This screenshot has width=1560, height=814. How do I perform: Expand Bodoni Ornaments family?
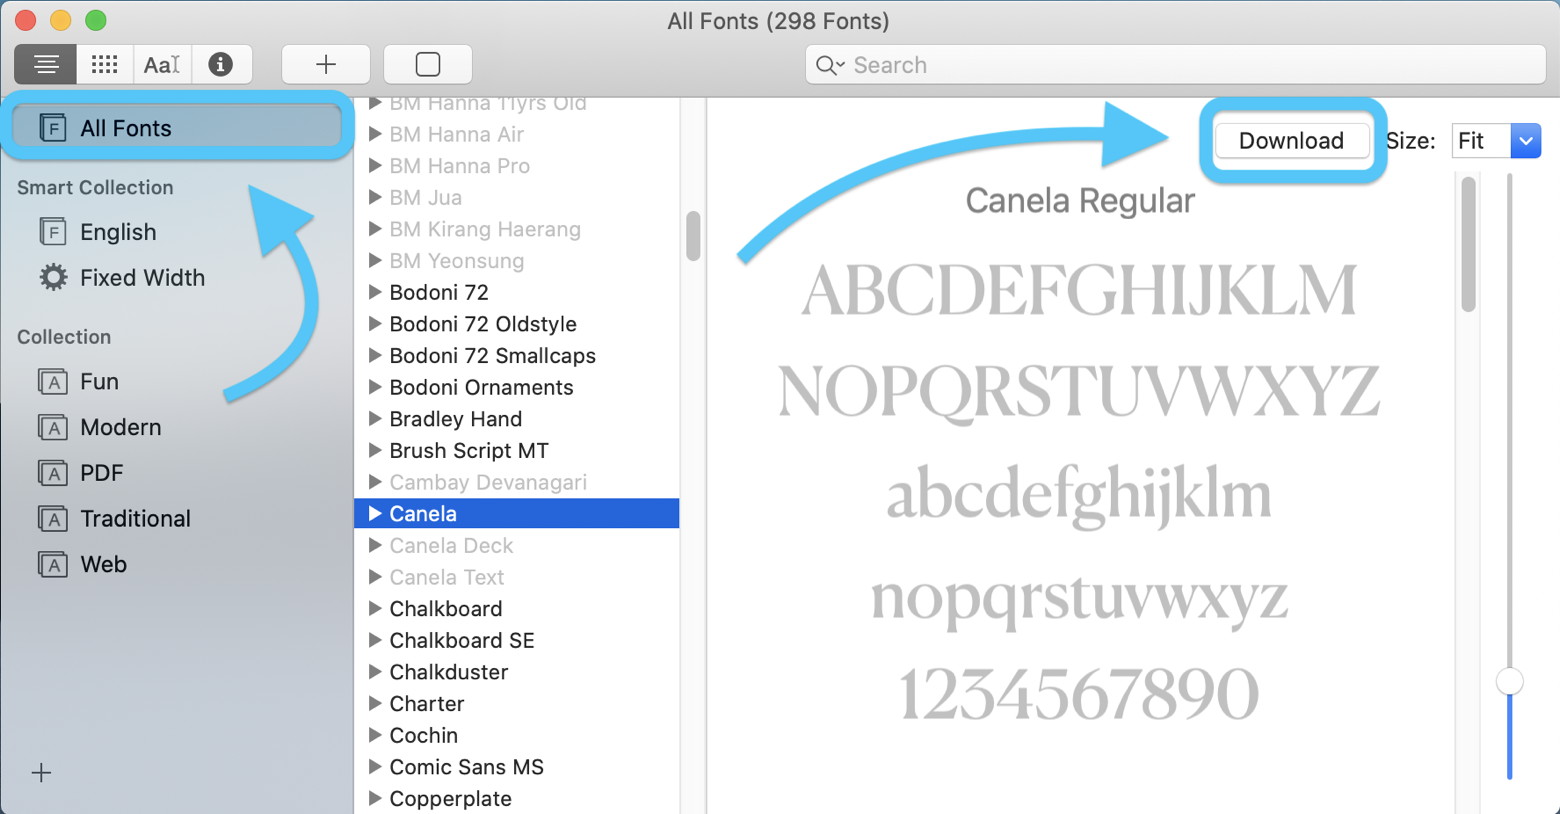[375, 388]
